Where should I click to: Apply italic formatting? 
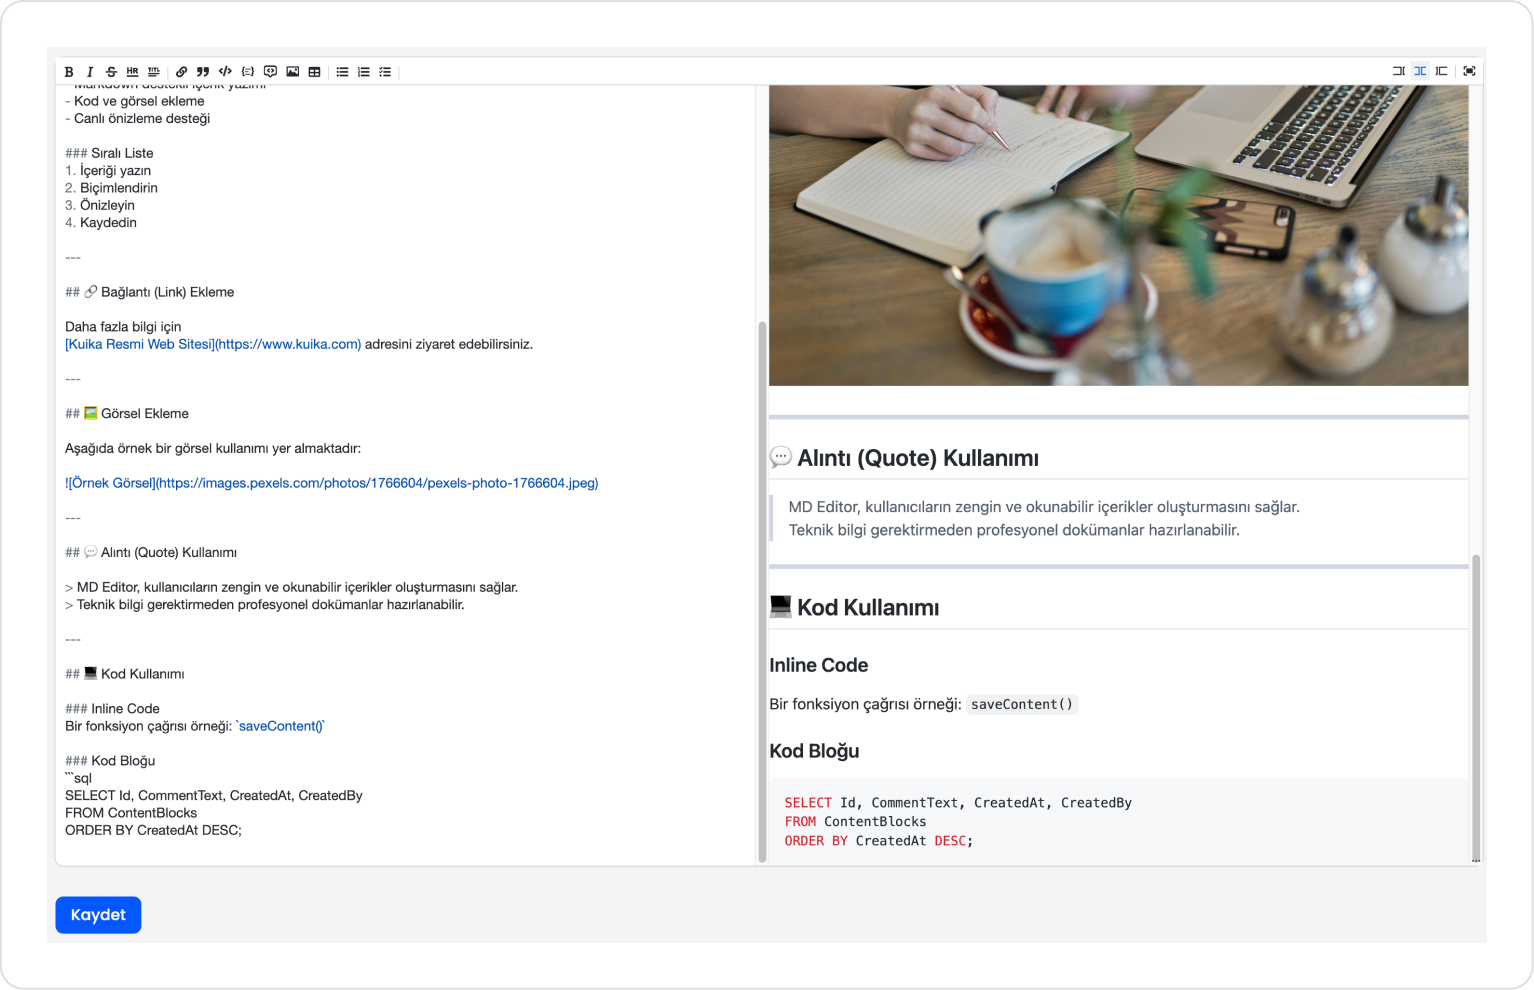[x=90, y=72]
